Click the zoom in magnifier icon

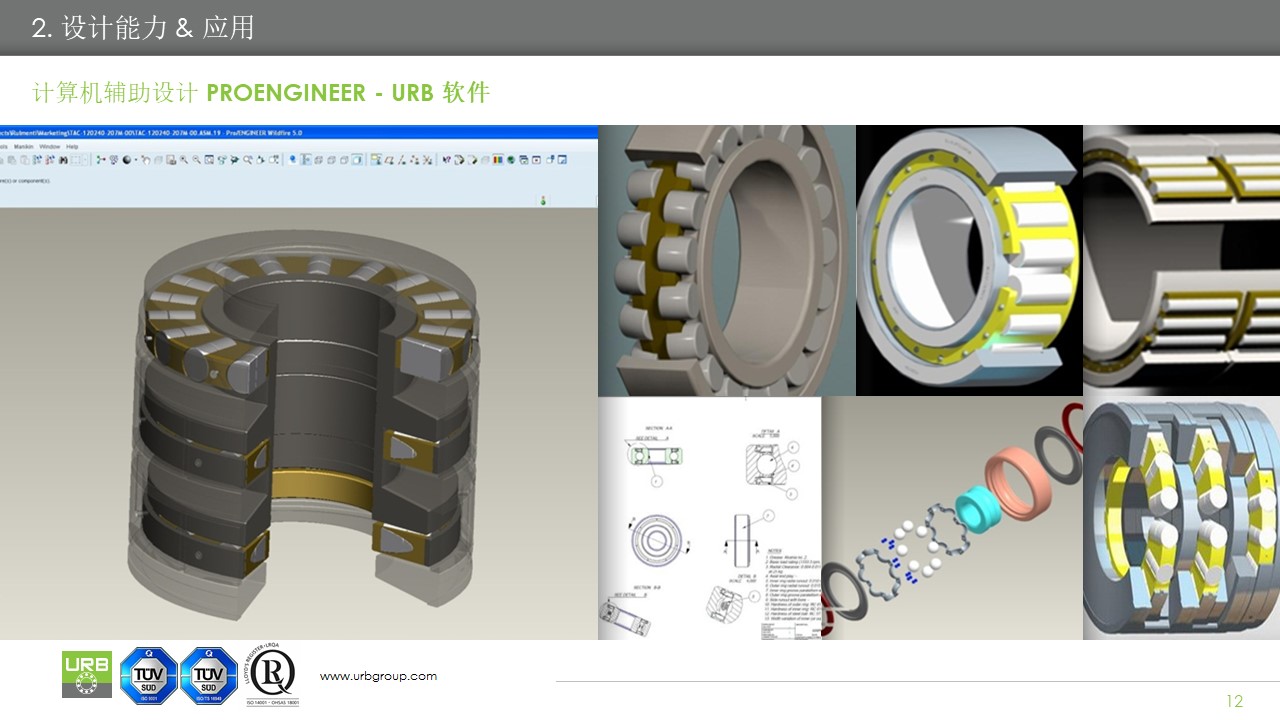coord(184,160)
